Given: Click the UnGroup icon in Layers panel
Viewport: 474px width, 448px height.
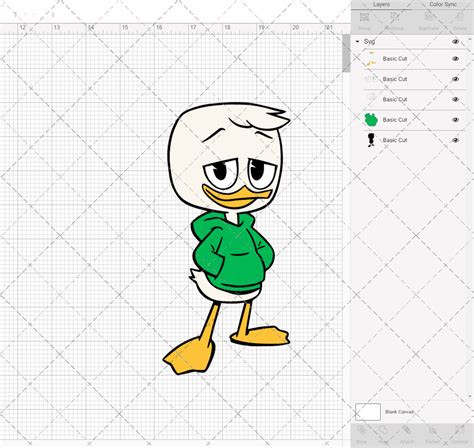Looking at the screenshot, I should [x=395, y=17].
